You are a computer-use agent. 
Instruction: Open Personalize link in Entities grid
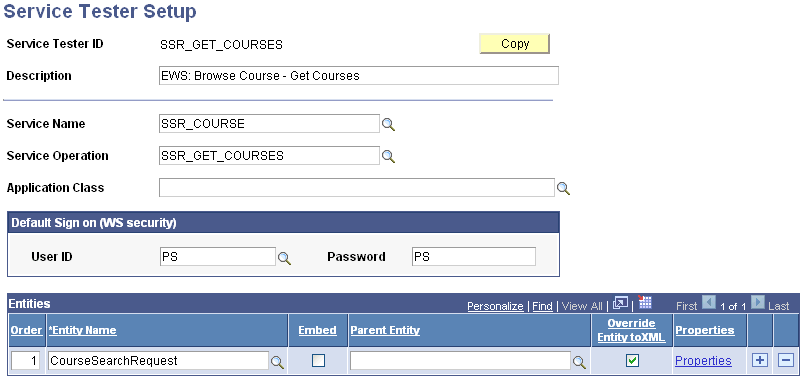click(495, 306)
